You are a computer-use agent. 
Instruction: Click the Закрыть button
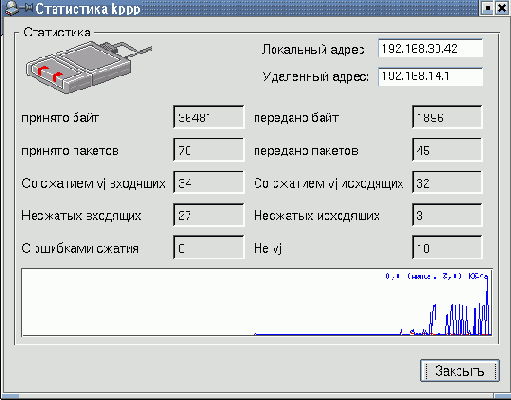pos(460,370)
